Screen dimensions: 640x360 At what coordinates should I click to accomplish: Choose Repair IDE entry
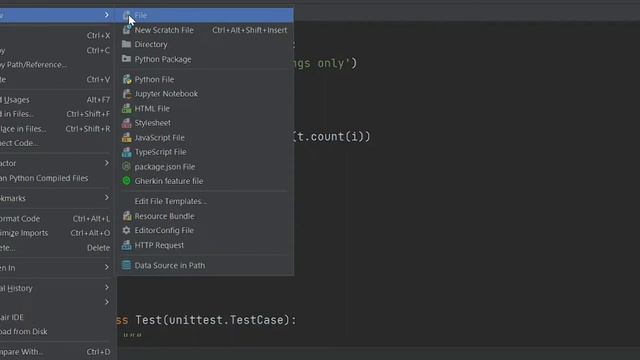(57, 317)
